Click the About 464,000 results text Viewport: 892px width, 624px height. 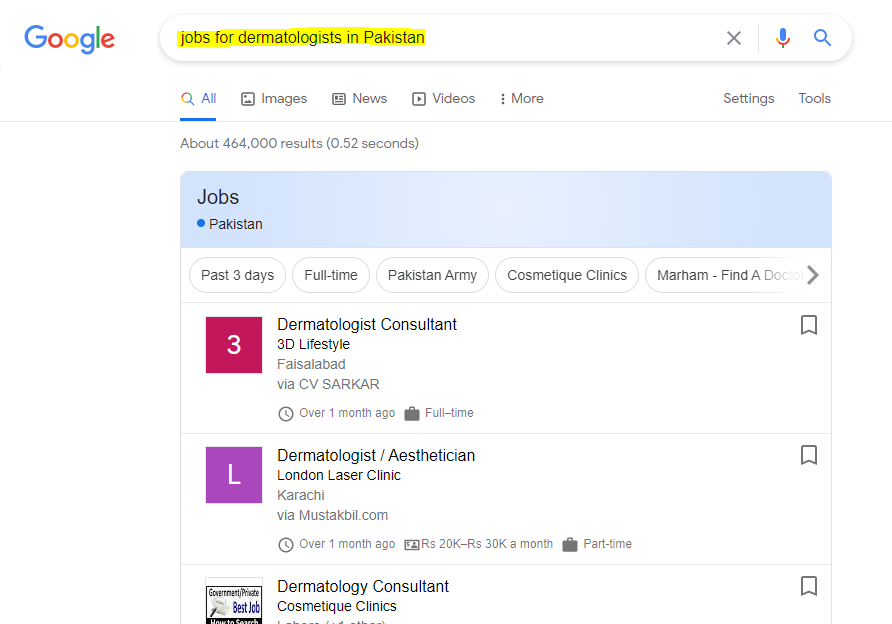coord(299,143)
